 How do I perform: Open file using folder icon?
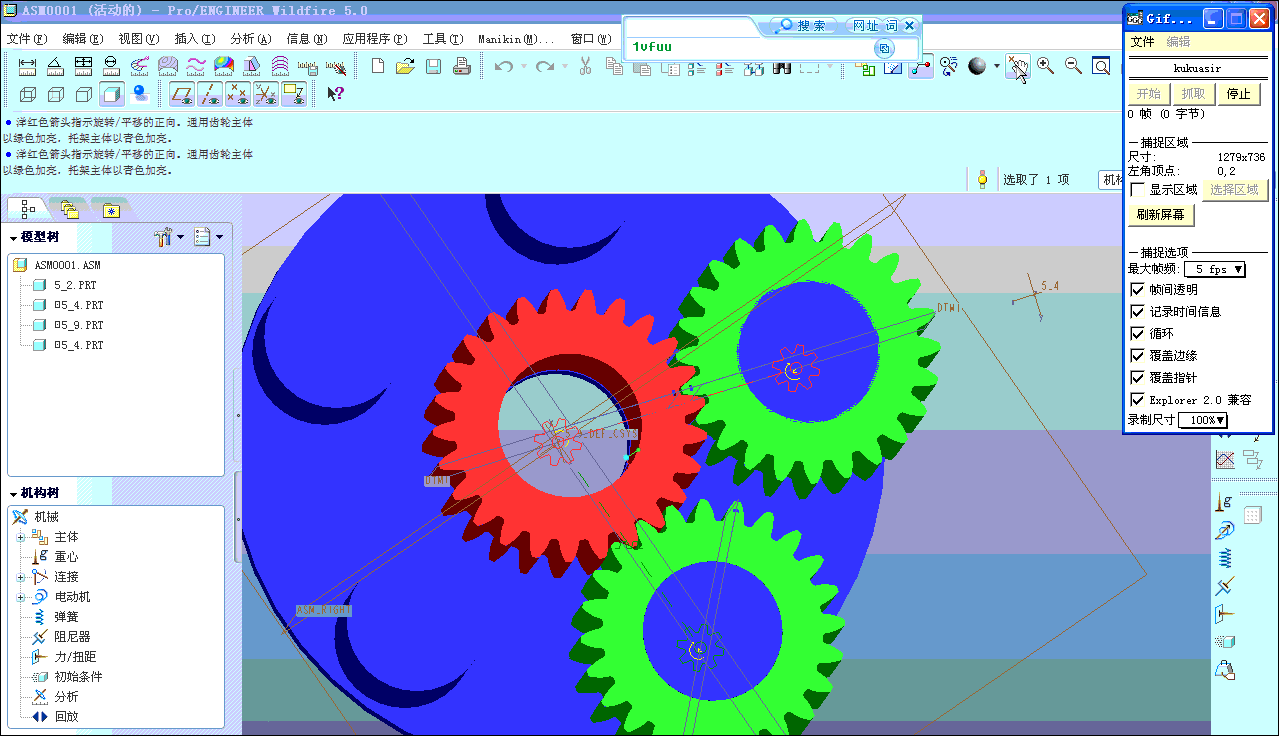405,66
